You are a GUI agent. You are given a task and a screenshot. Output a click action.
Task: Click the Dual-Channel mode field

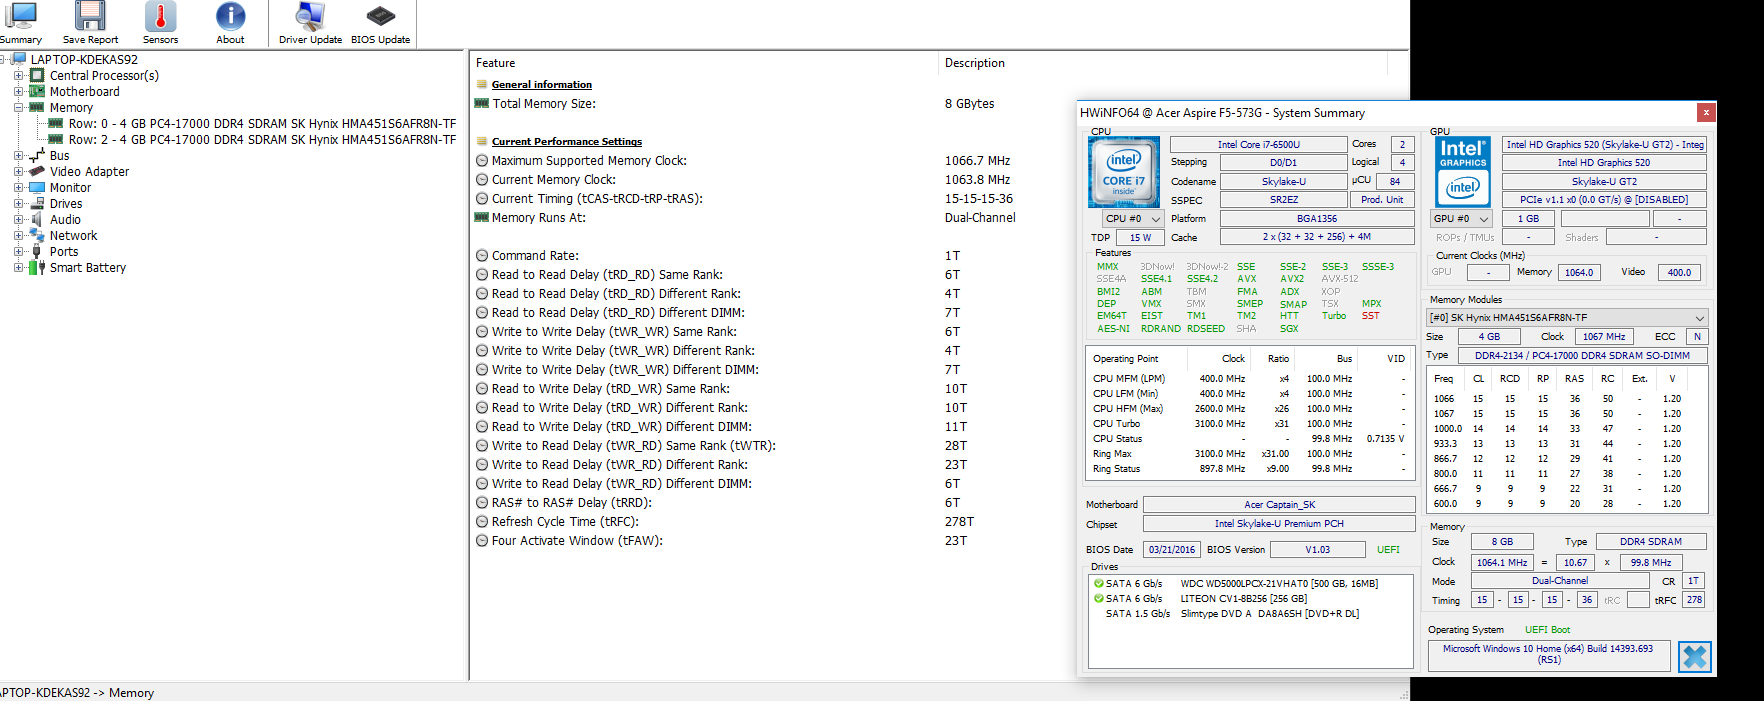pos(1559,581)
